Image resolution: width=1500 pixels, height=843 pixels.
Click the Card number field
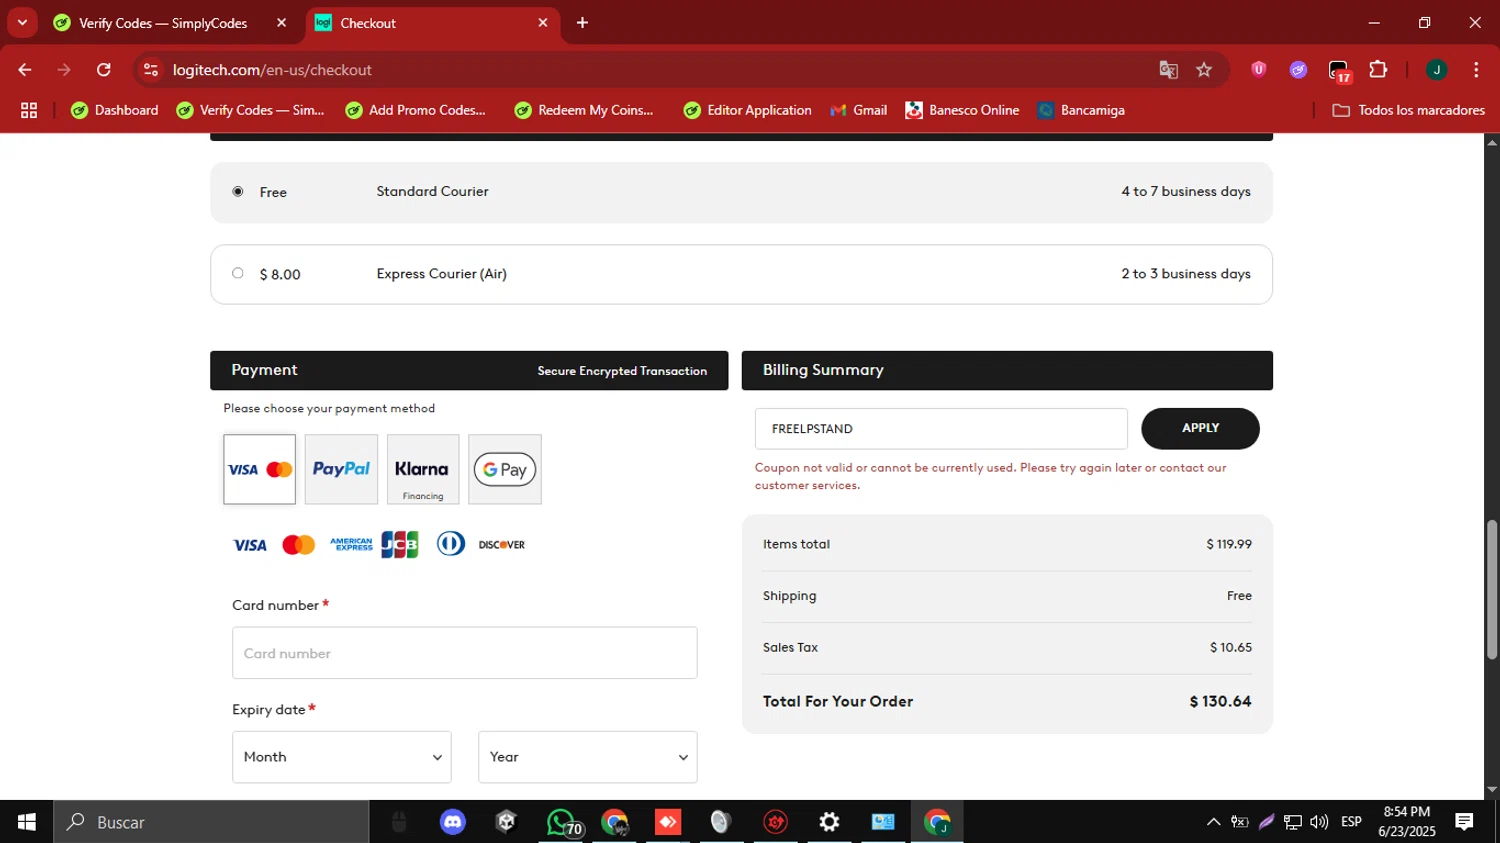click(x=465, y=653)
